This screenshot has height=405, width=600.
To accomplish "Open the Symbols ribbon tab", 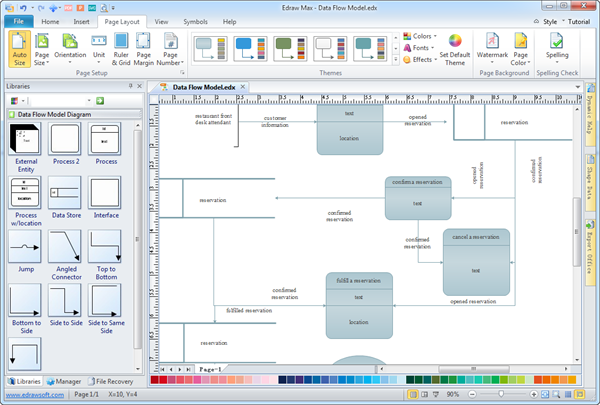I will 196,20.
